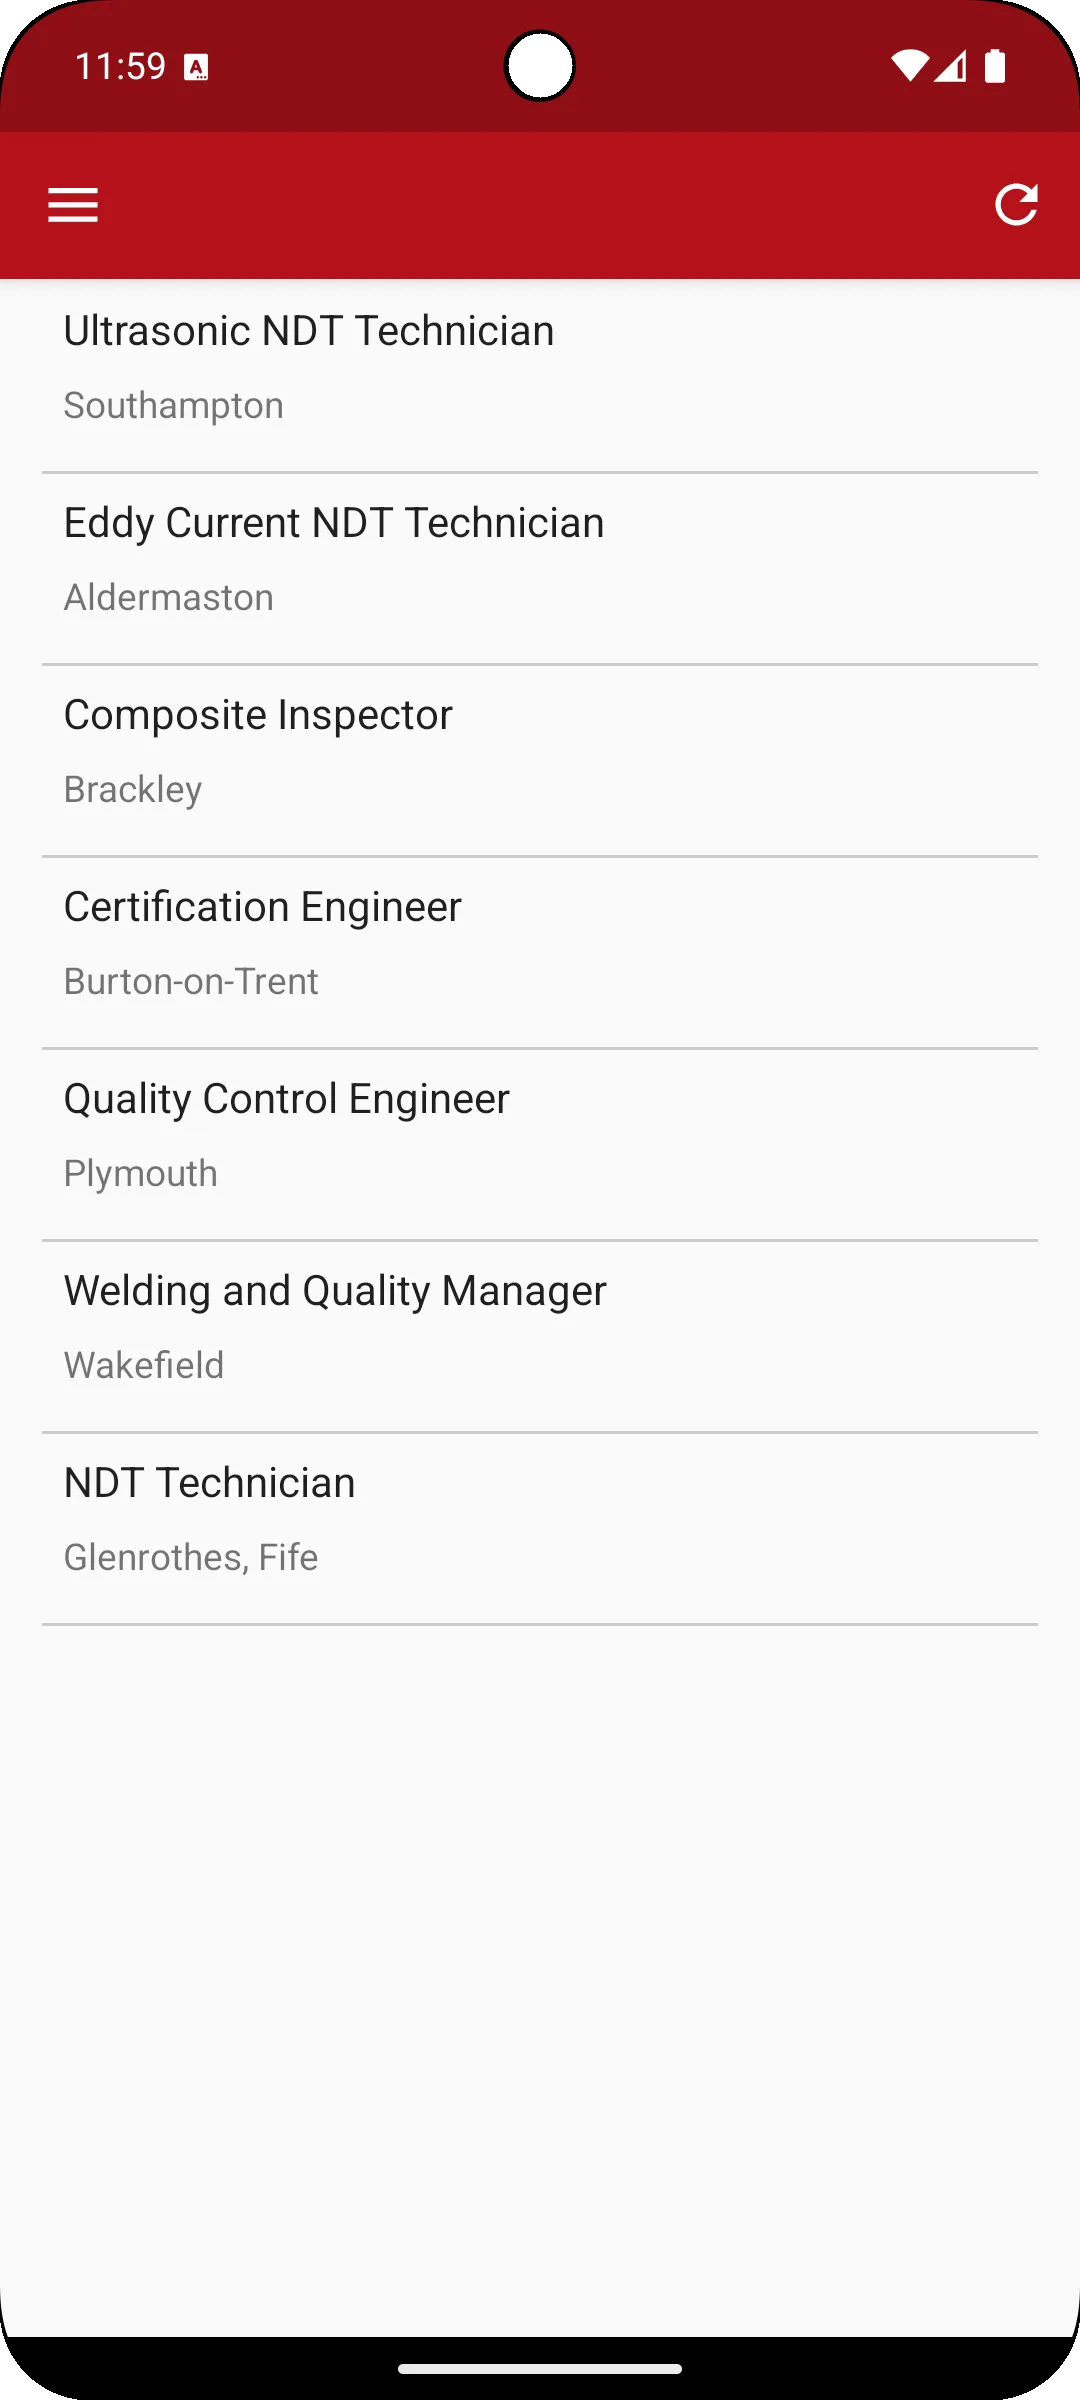Open the Ultrasonic NDT Technician listing

[x=540, y=377]
